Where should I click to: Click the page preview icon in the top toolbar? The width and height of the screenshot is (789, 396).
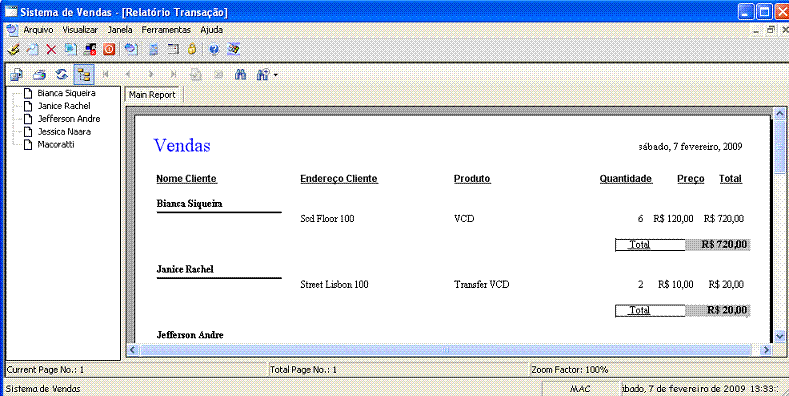(x=32, y=49)
